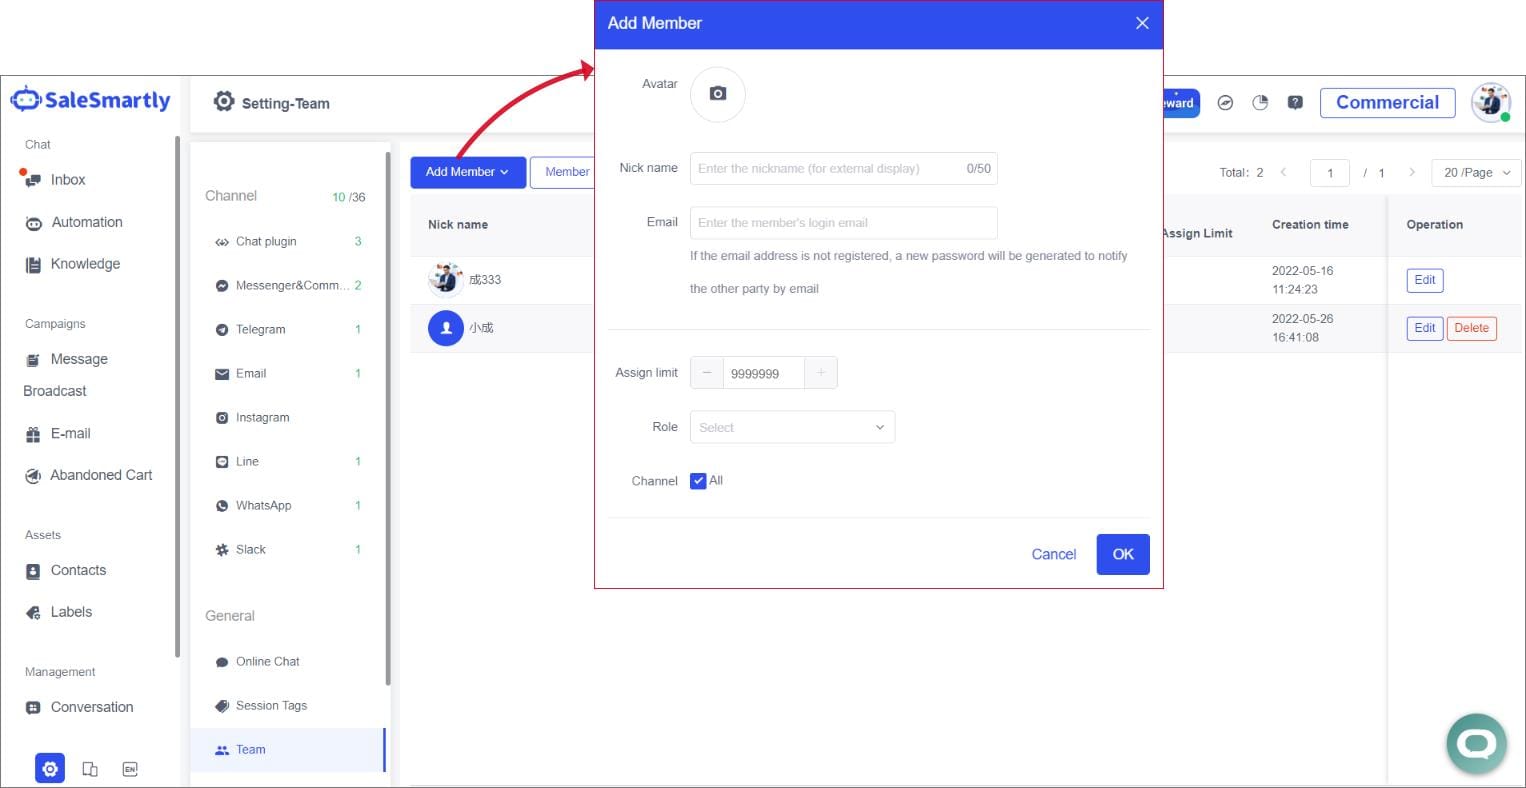The height and width of the screenshot is (788, 1526).
Task: Click the Nick name input field
Action: [x=843, y=168]
